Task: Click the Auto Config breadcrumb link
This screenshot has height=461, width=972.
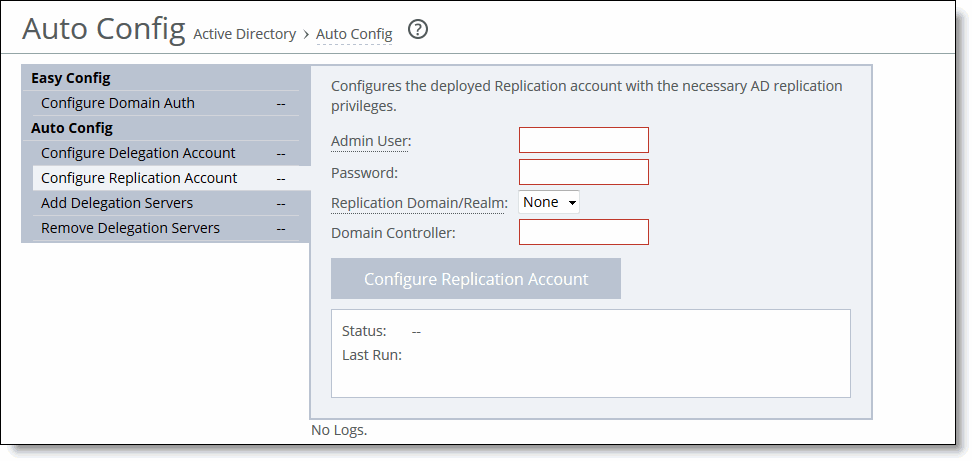Action: point(354,34)
